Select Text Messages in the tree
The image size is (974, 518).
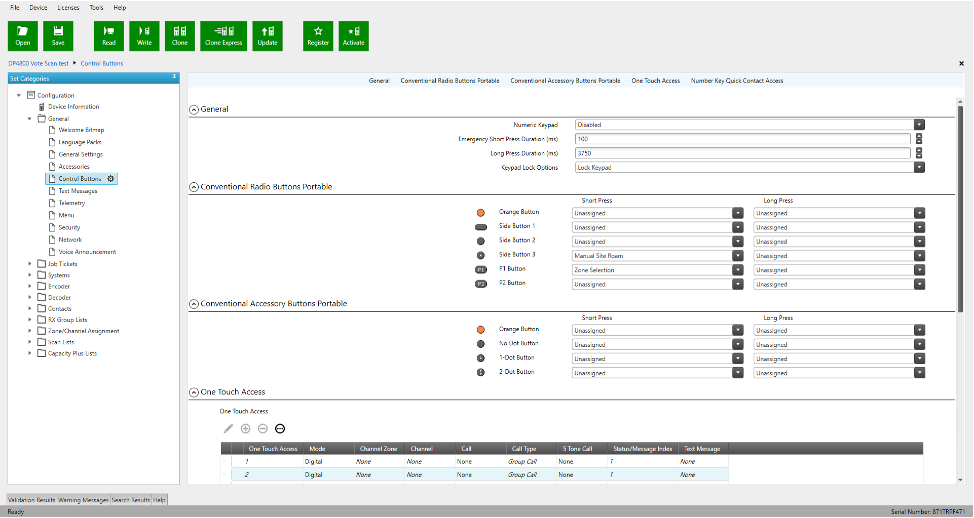pyautogui.click(x=77, y=190)
